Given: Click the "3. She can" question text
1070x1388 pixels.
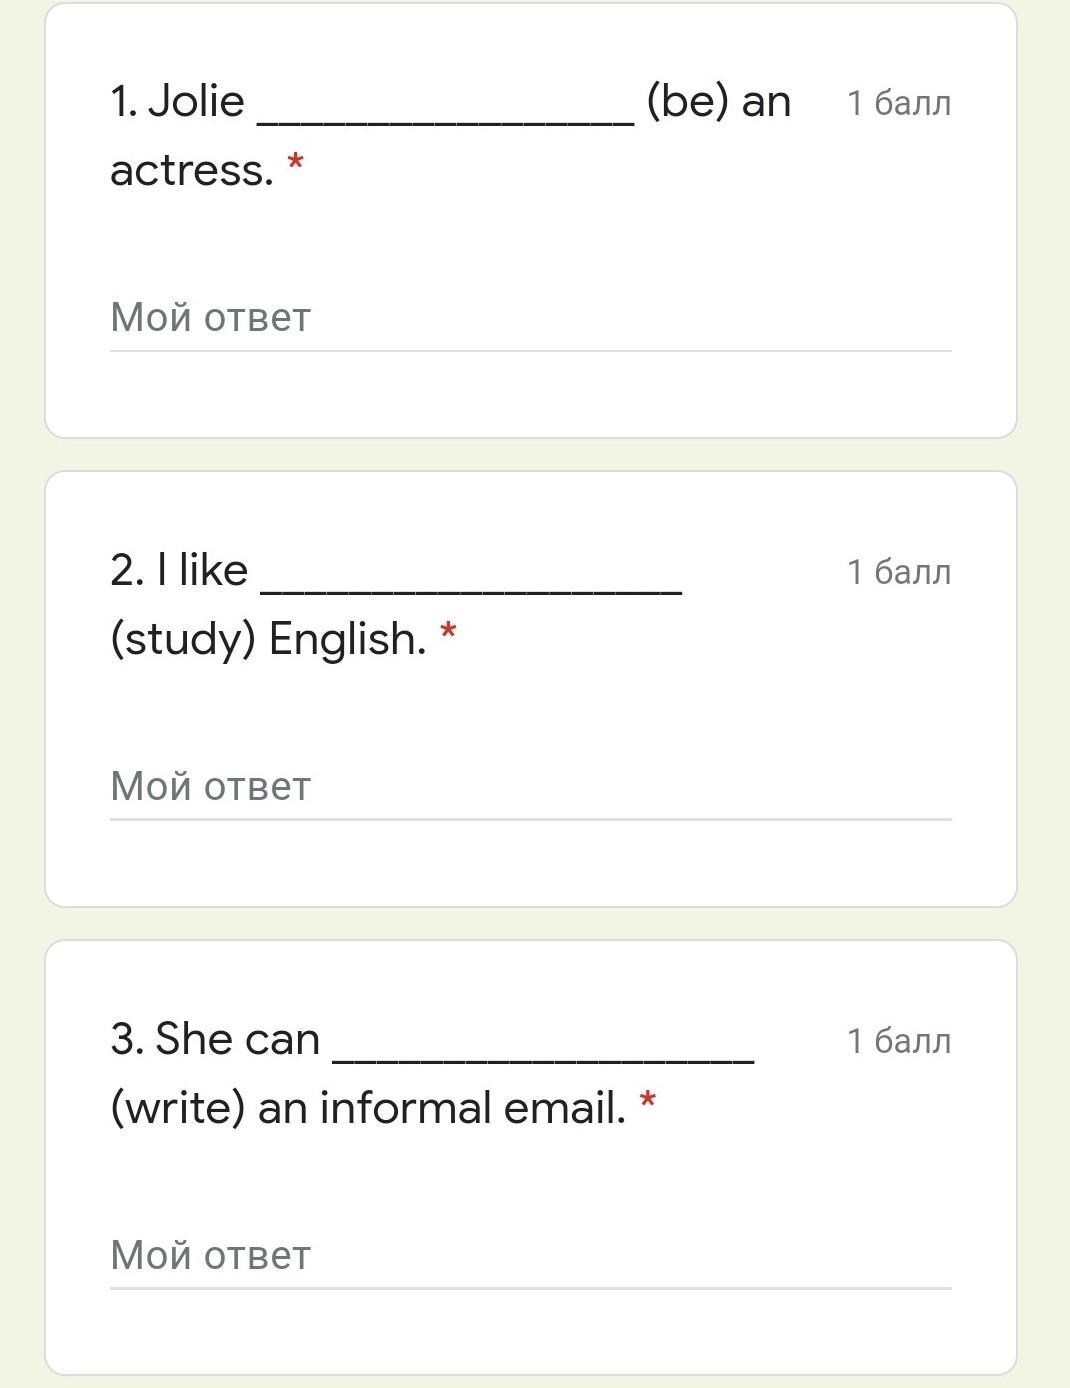Looking at the screenshot, I should [x=215, y=1040].
